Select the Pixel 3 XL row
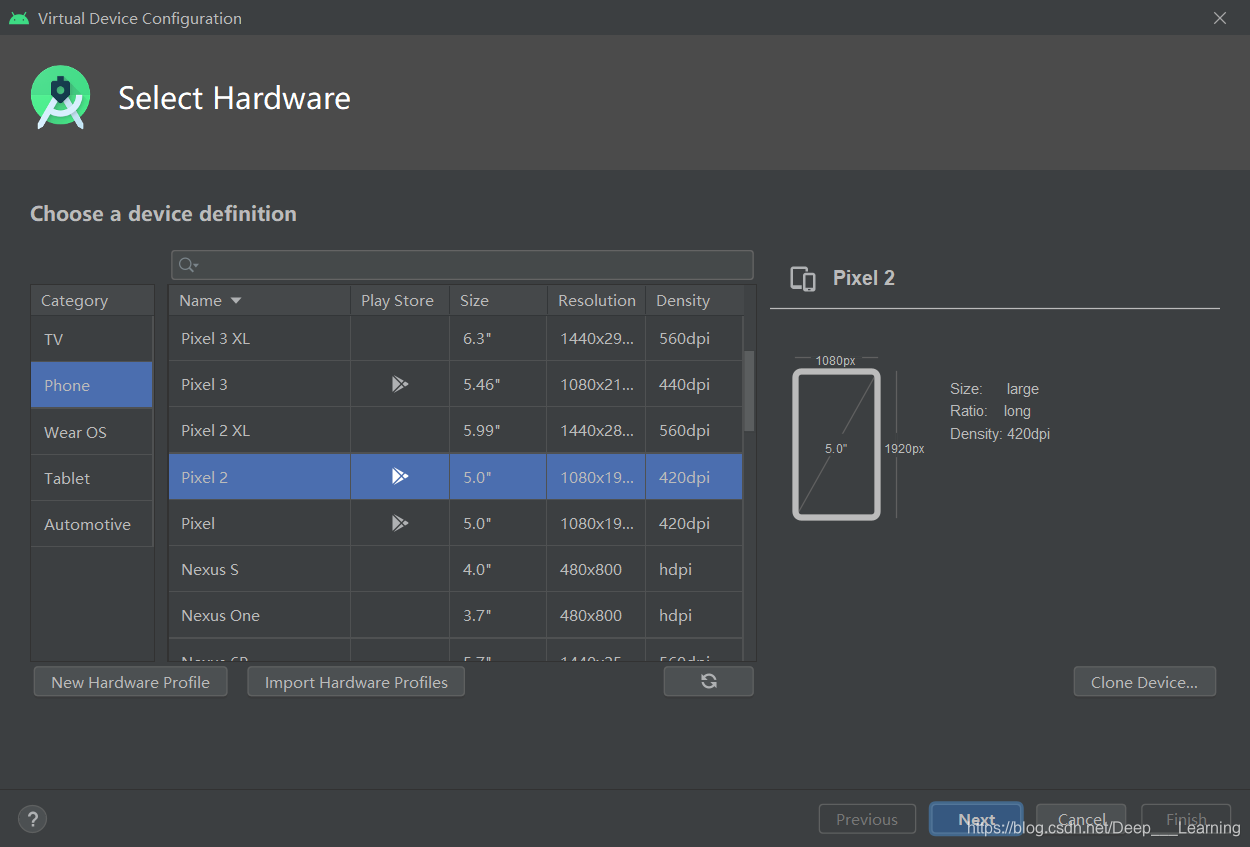 point(456,338)
